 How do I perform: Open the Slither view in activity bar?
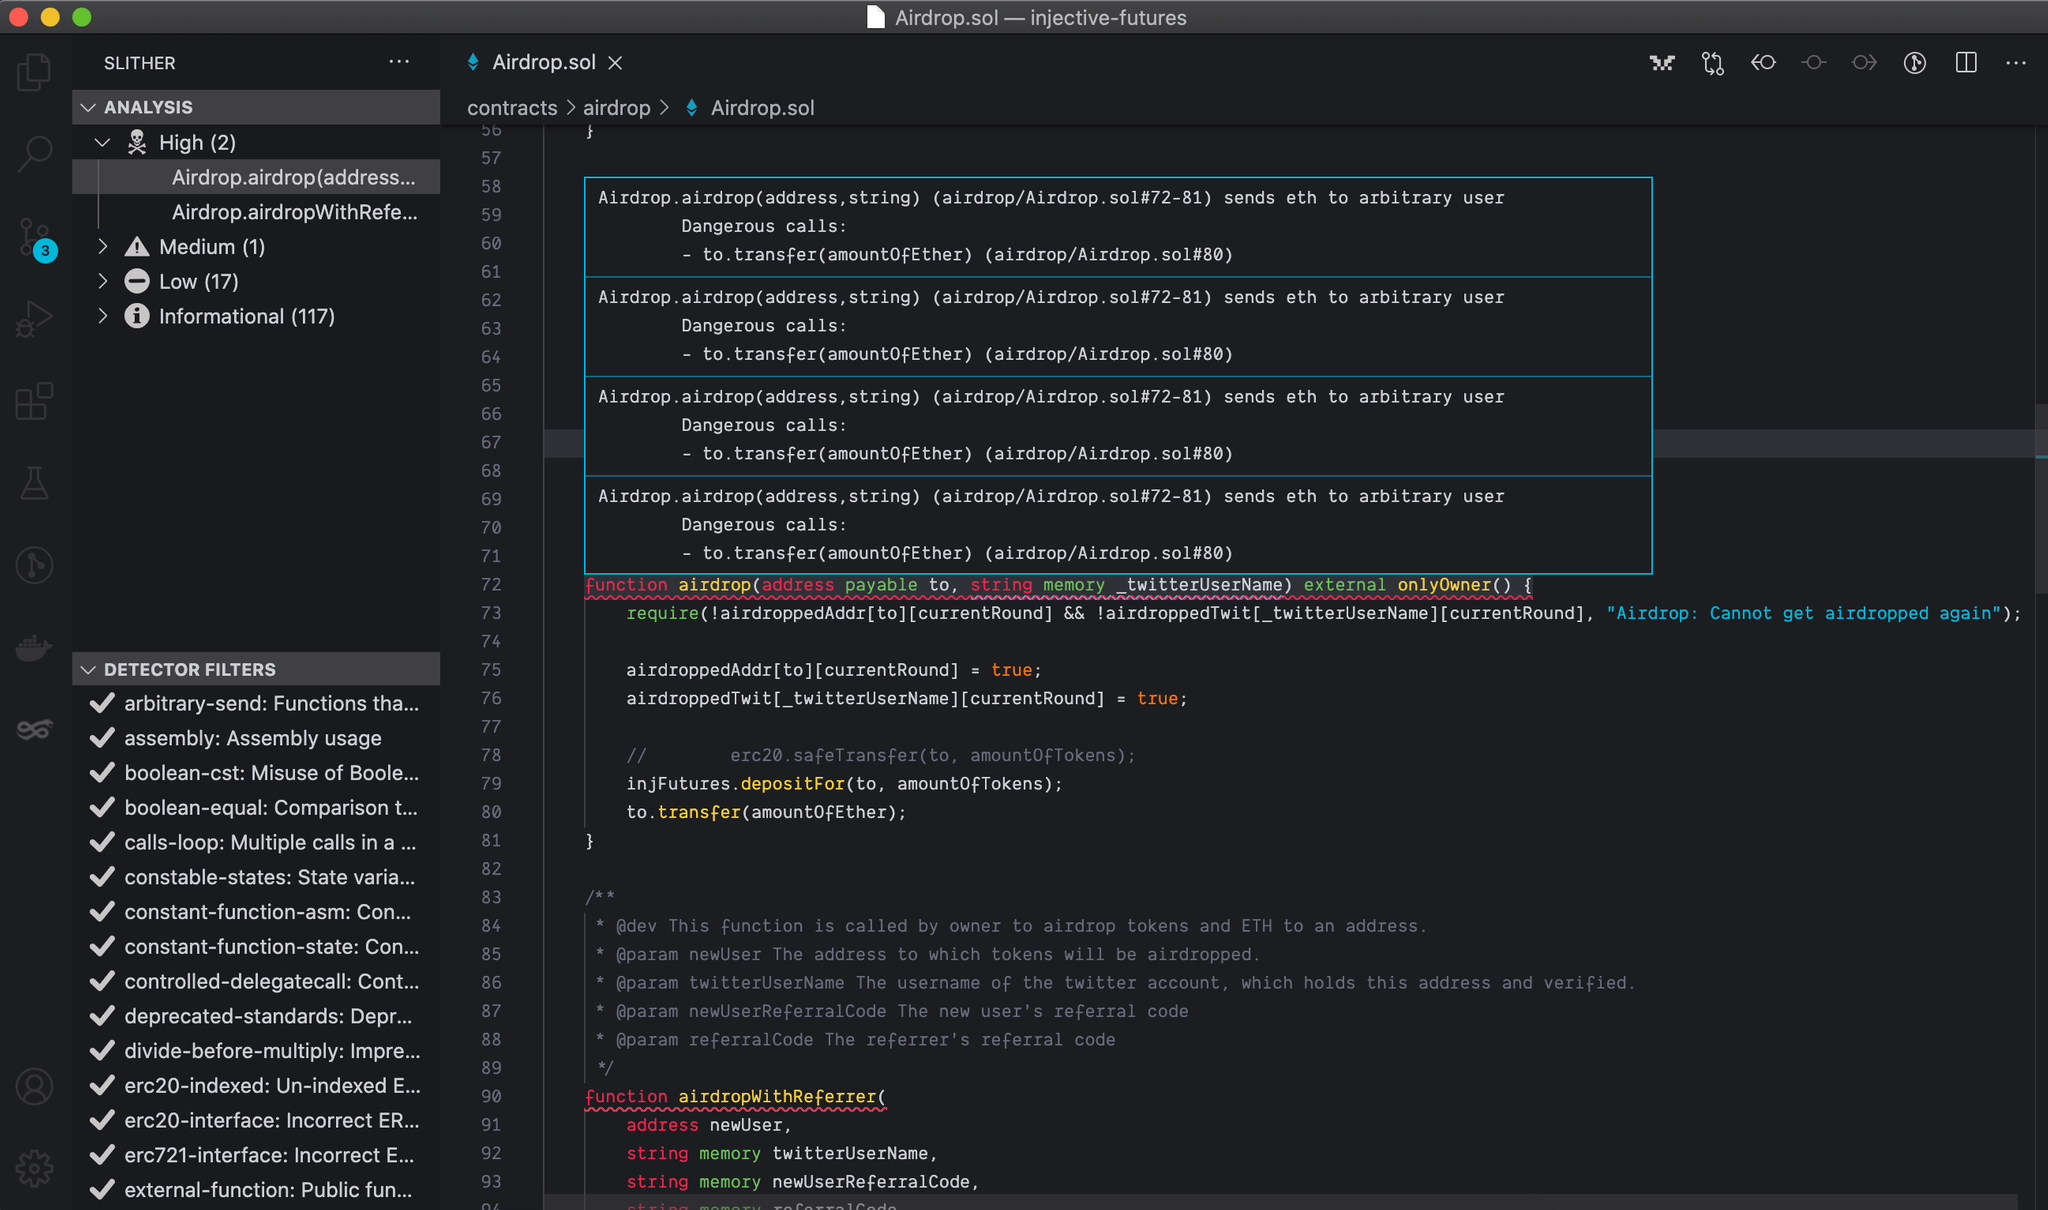coord(35,729)
